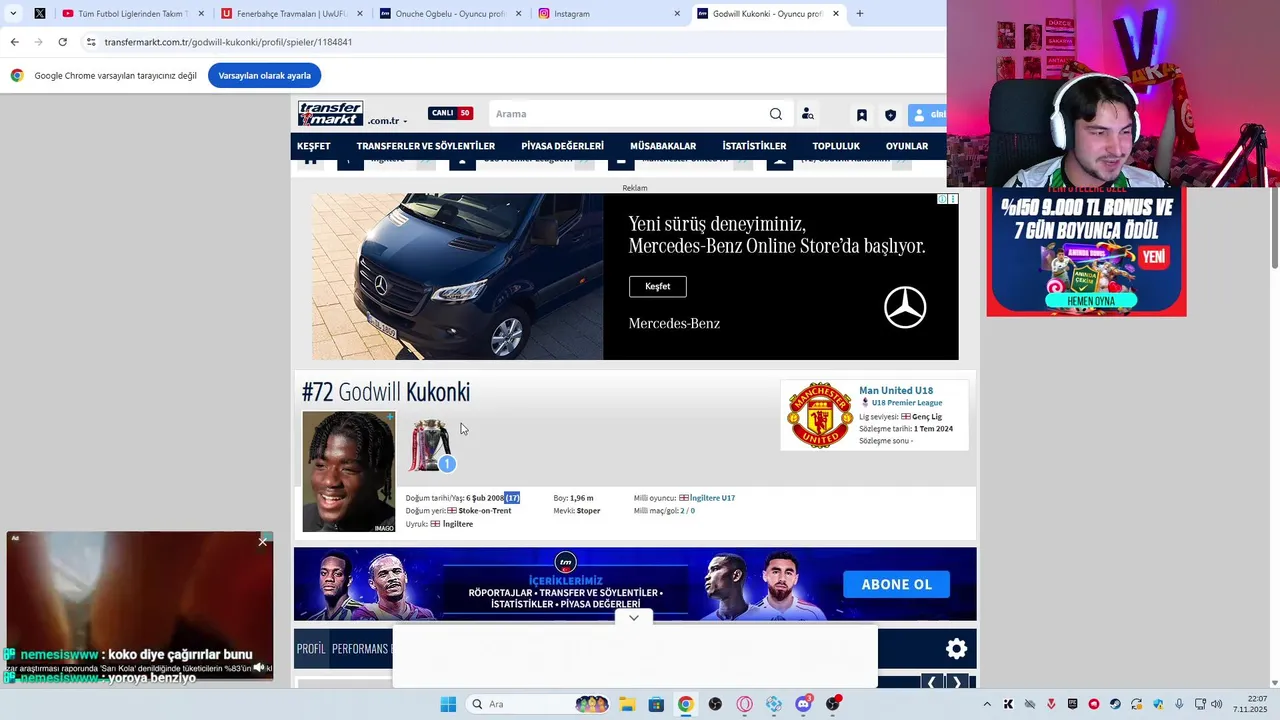Viewport: 1280px width, 720px height.
Task: Click the Transfermarkt logo
Action: pos(330,113)
